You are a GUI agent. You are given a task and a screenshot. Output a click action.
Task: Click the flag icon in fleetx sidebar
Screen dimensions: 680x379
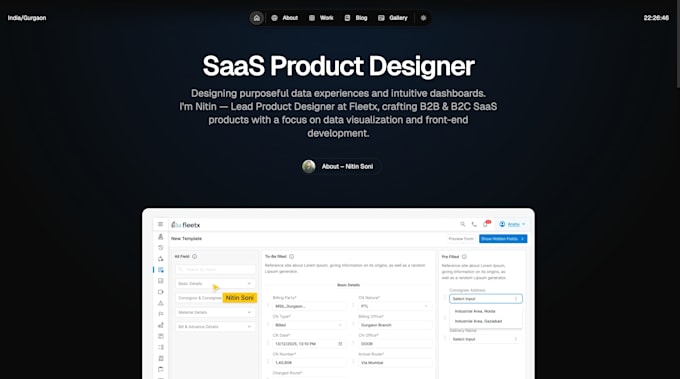coord(161,314)
